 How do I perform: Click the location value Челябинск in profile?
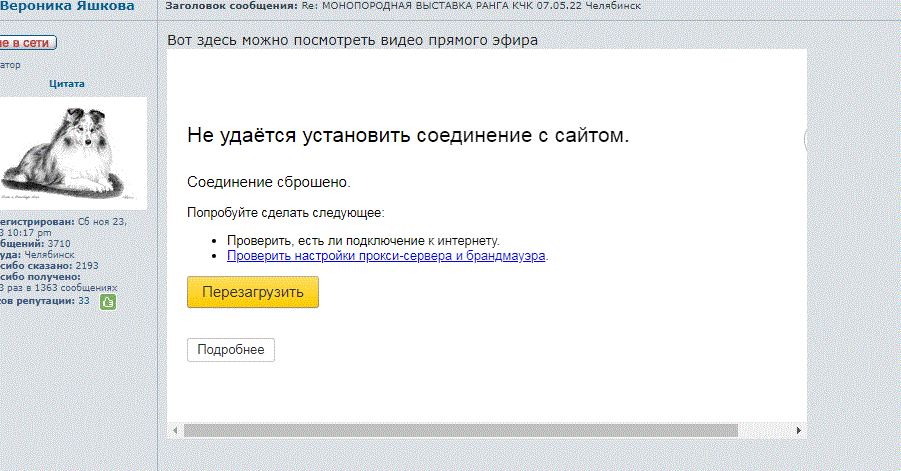pyautogui.click(x=49, y=254)
